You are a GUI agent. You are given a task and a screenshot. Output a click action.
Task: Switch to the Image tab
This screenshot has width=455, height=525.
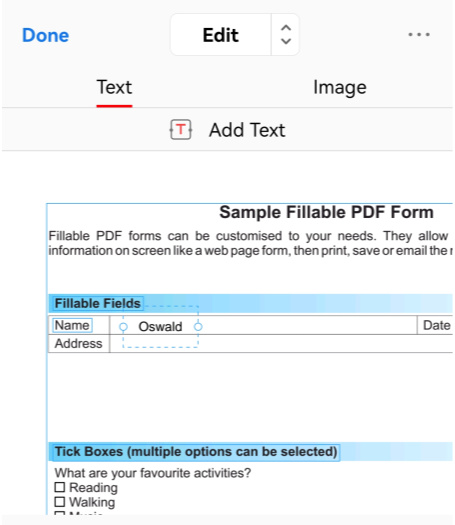[339, 88]
